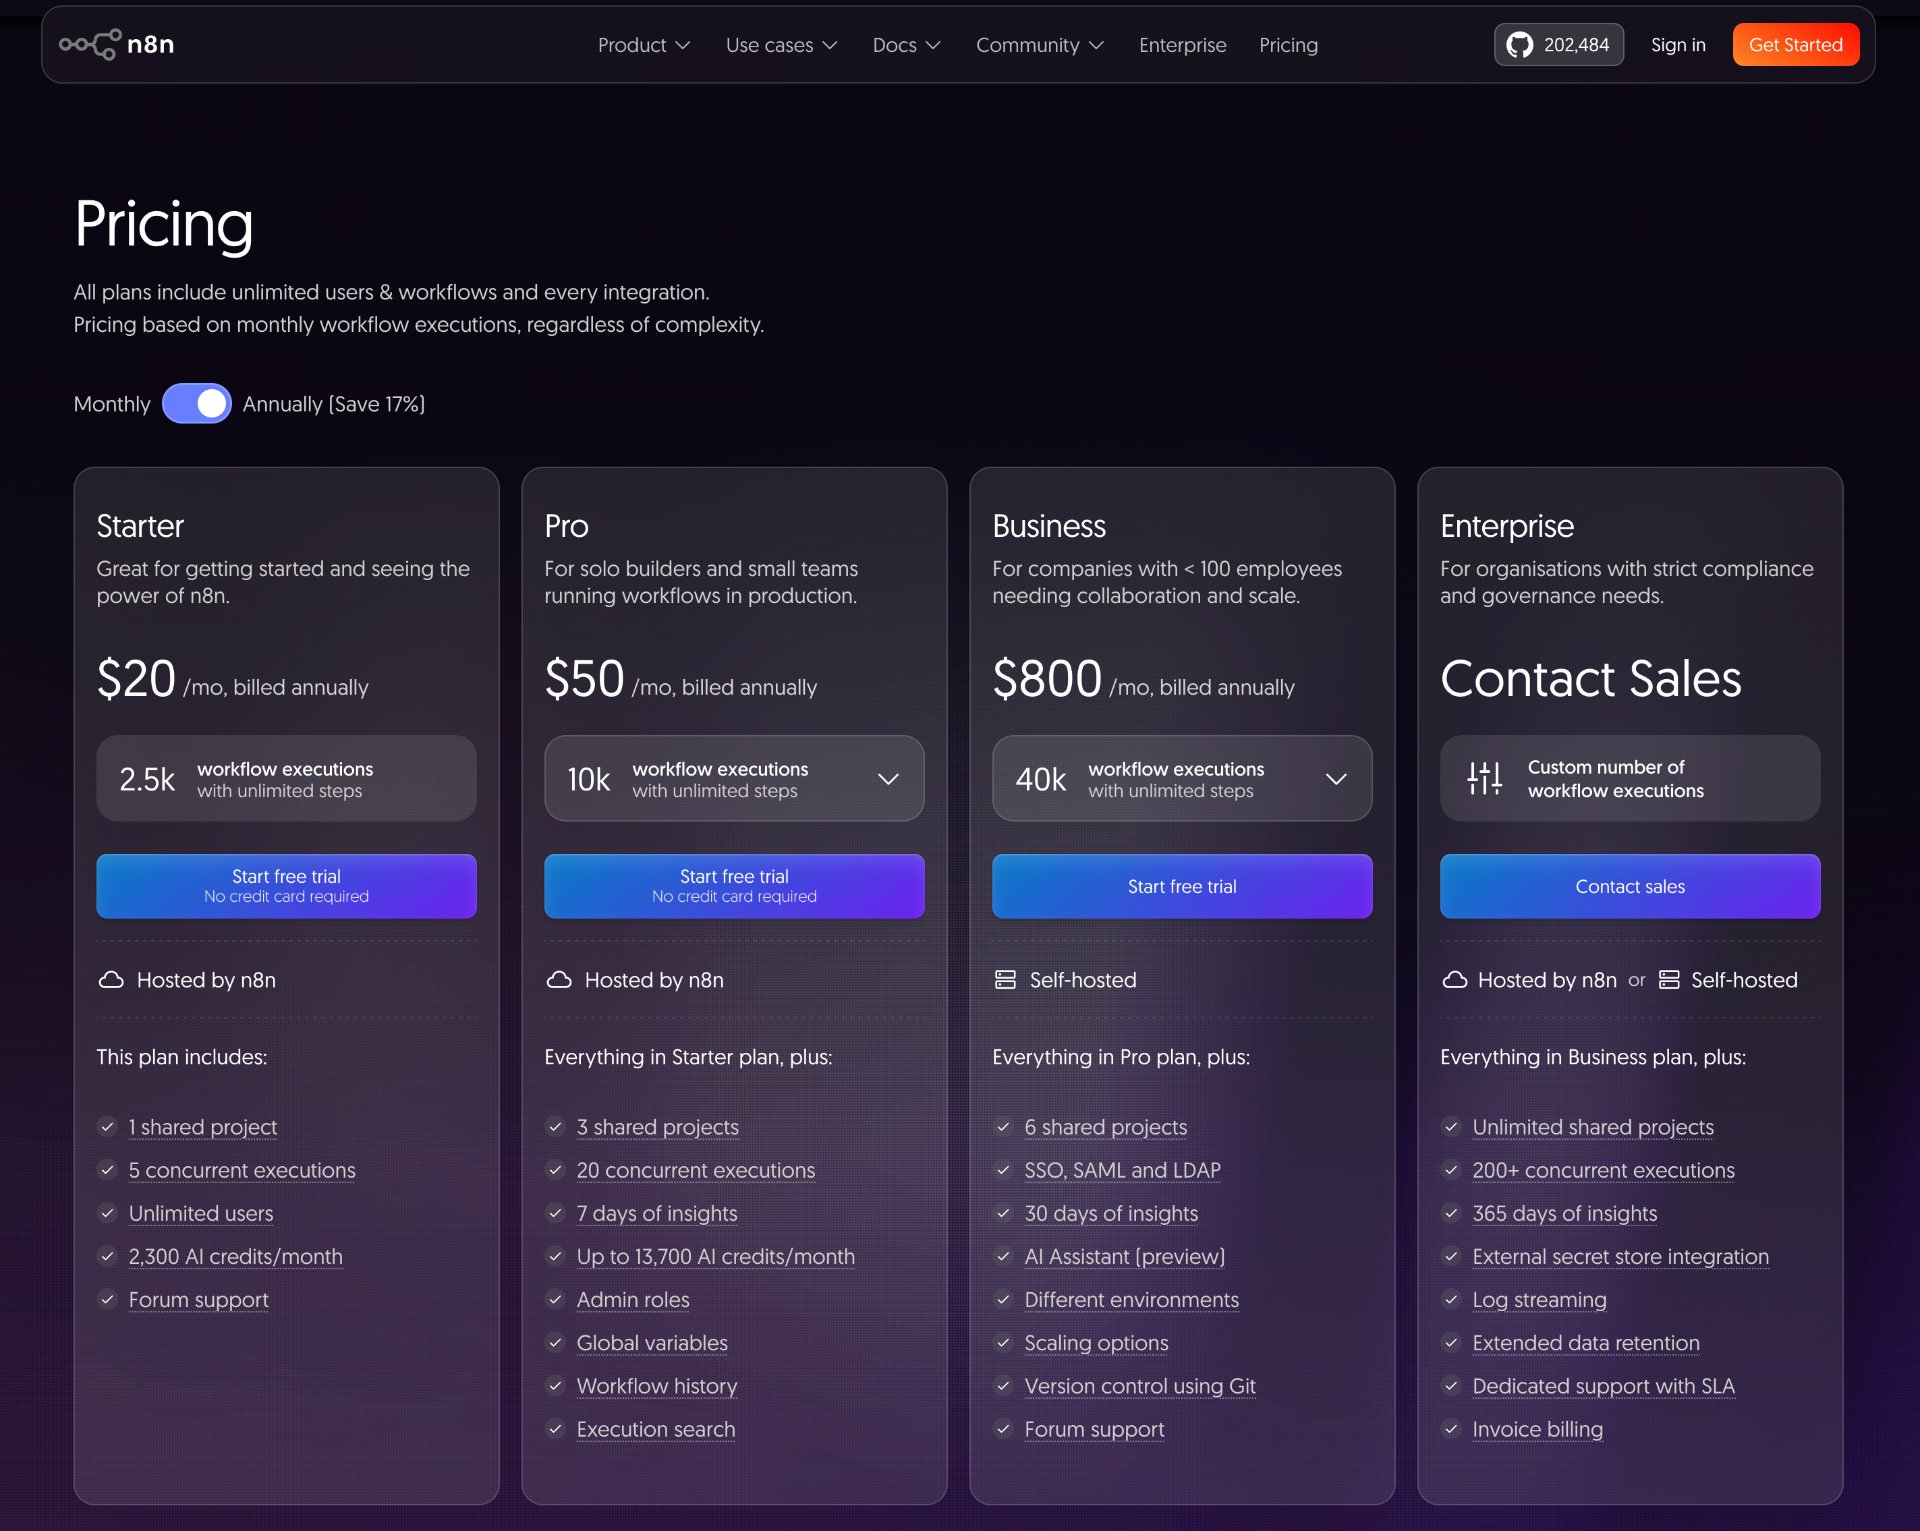Click the 30 days of insights feature
This screenshot has width=1920, height=1531.
pos(1111,1213)
